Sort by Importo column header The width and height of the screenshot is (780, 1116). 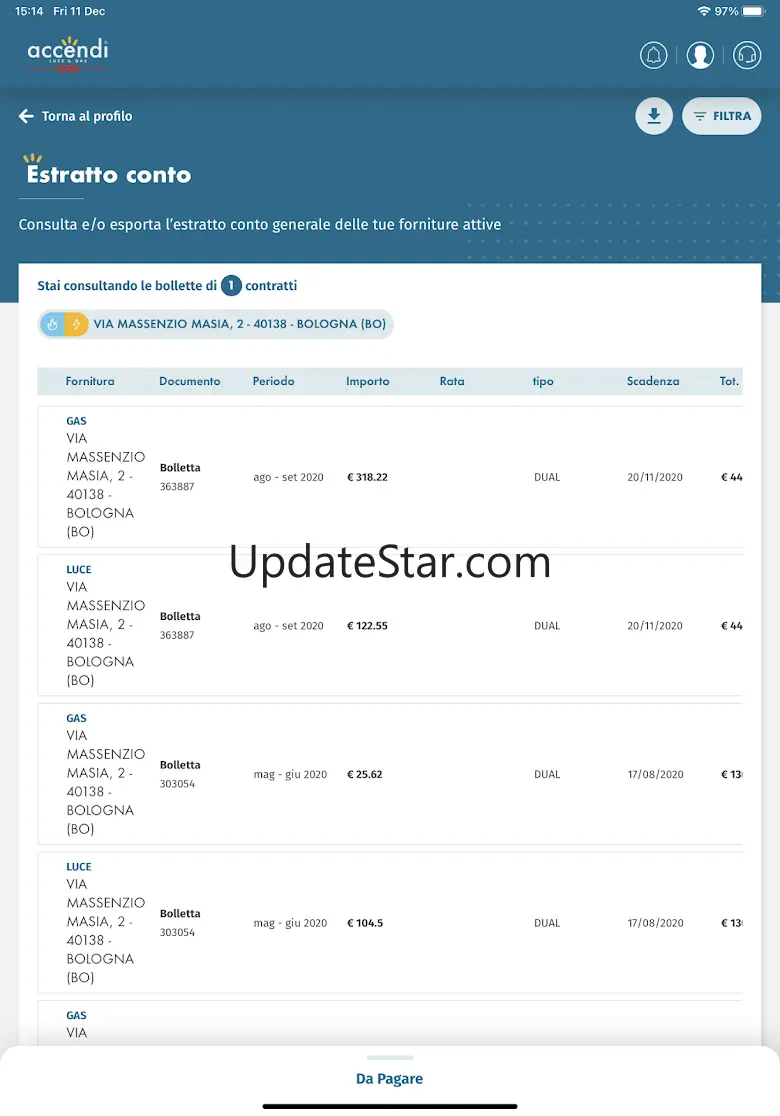367,381
